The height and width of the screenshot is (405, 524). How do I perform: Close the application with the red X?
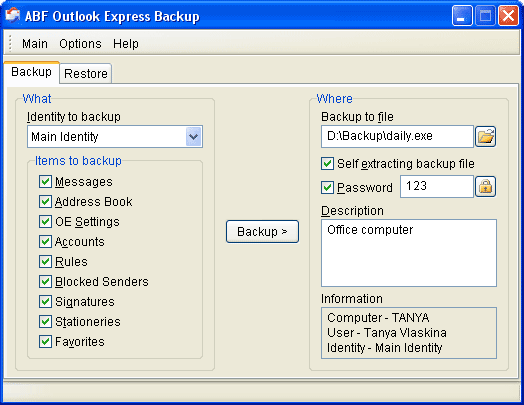coord(508,15)
